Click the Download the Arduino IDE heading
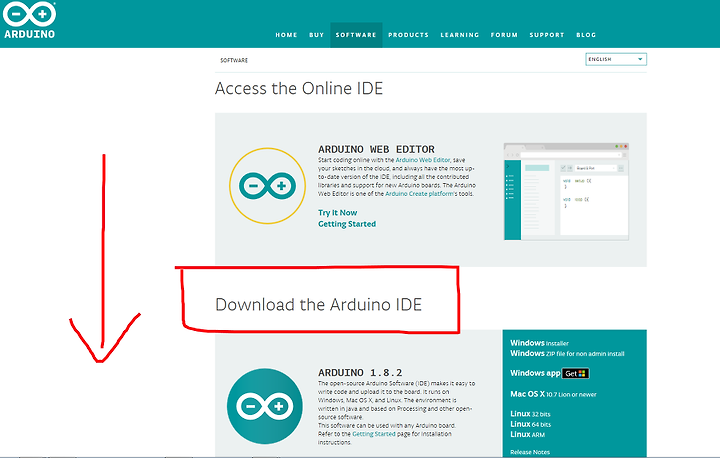 pyautogui.click(x=318, y=305)
